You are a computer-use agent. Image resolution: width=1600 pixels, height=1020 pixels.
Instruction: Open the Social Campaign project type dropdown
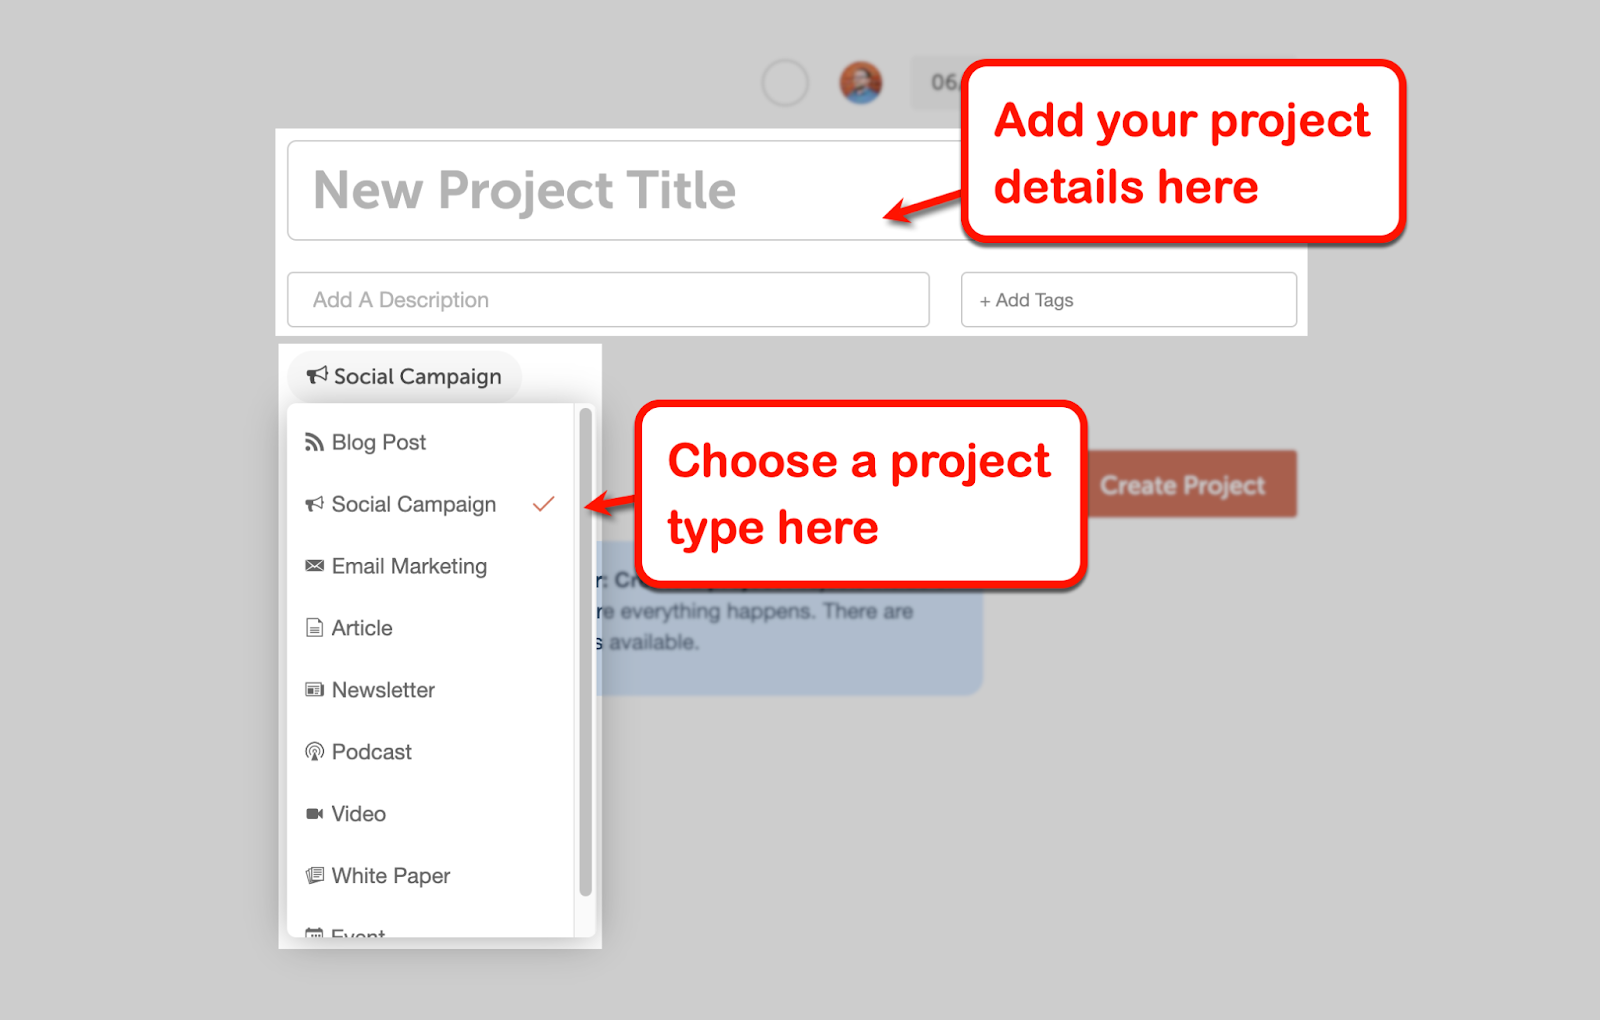point(404,376)
